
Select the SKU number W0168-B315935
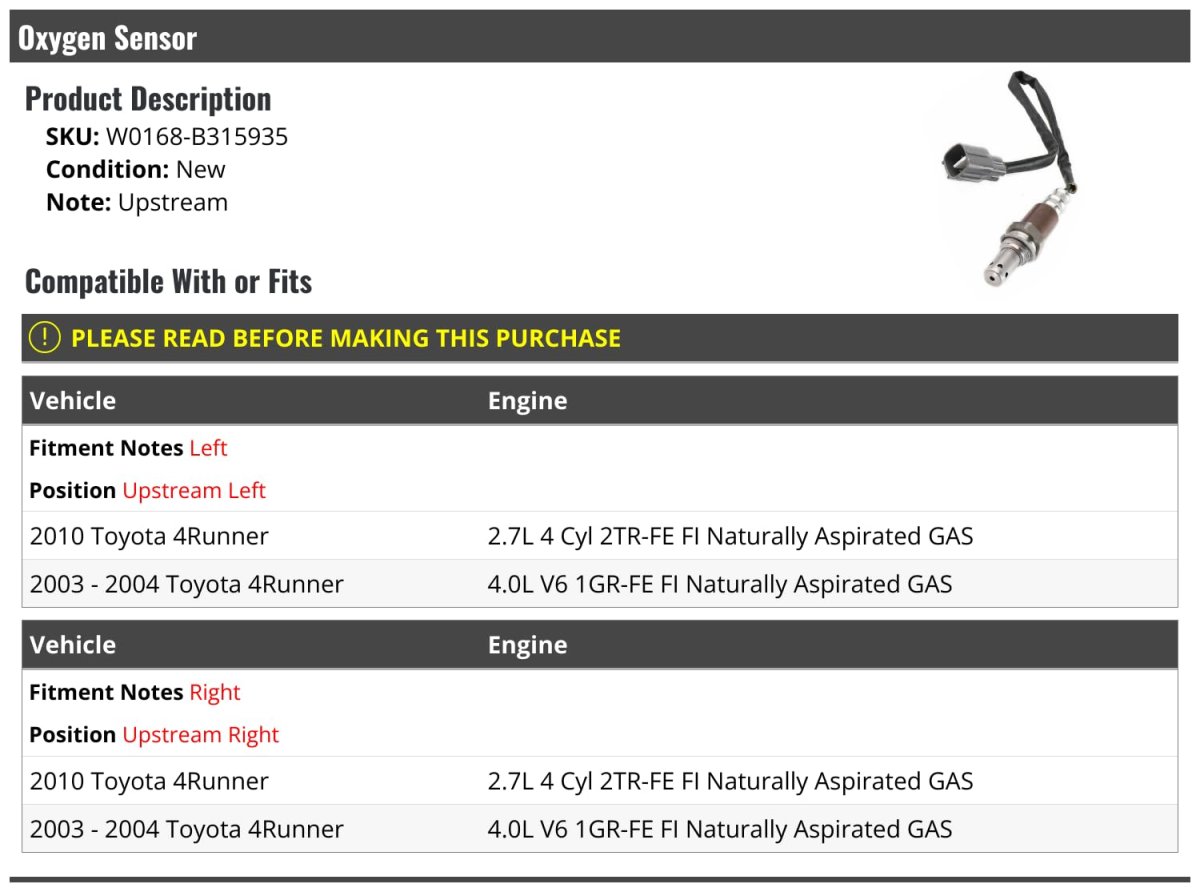(x=197, y=136)
